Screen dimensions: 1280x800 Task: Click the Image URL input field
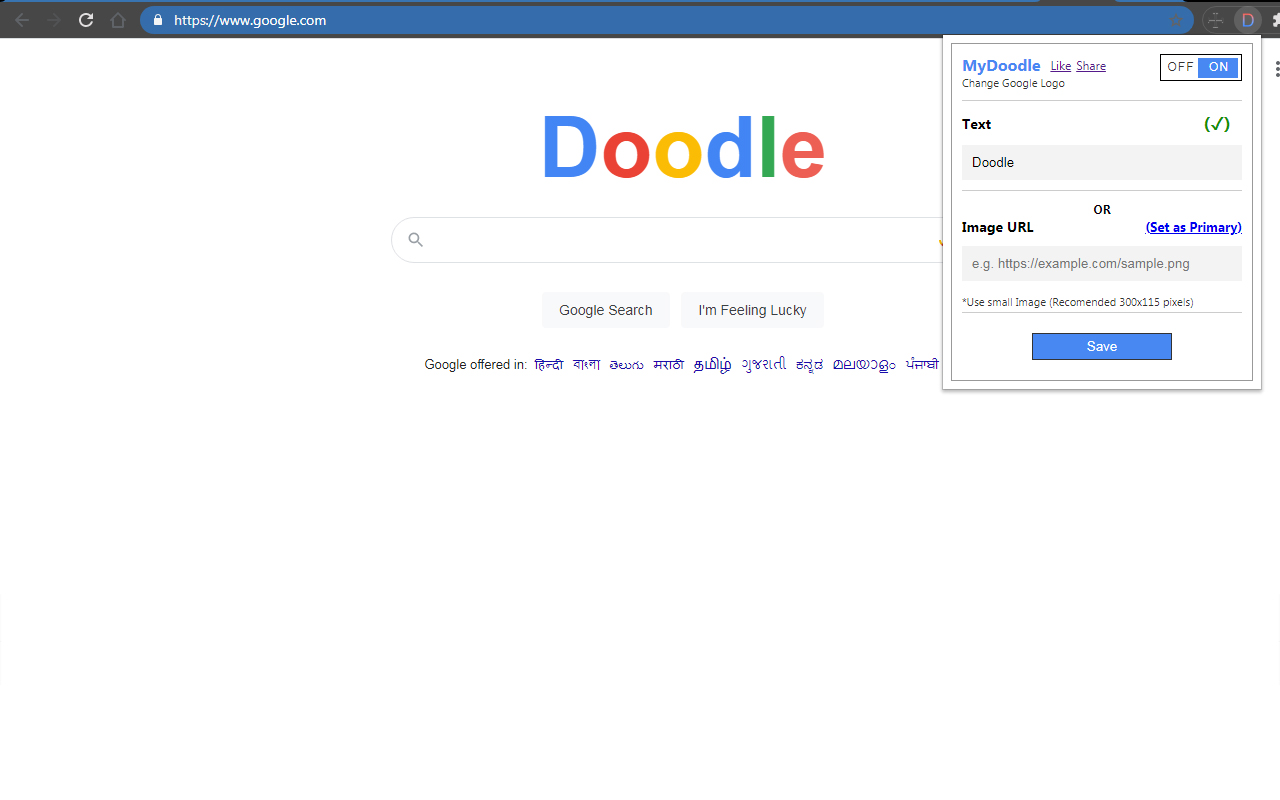point(1101,263)
